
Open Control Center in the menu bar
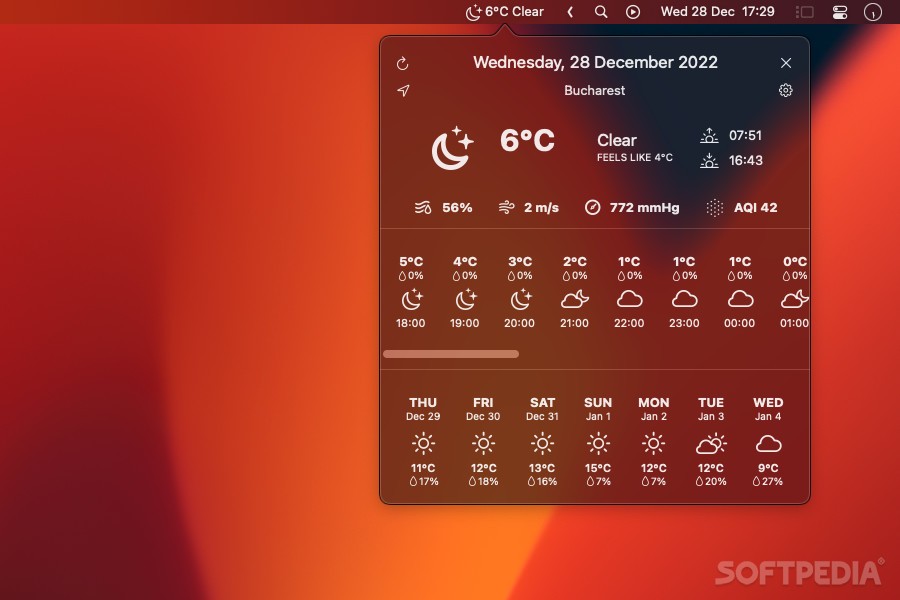(840, 12)
